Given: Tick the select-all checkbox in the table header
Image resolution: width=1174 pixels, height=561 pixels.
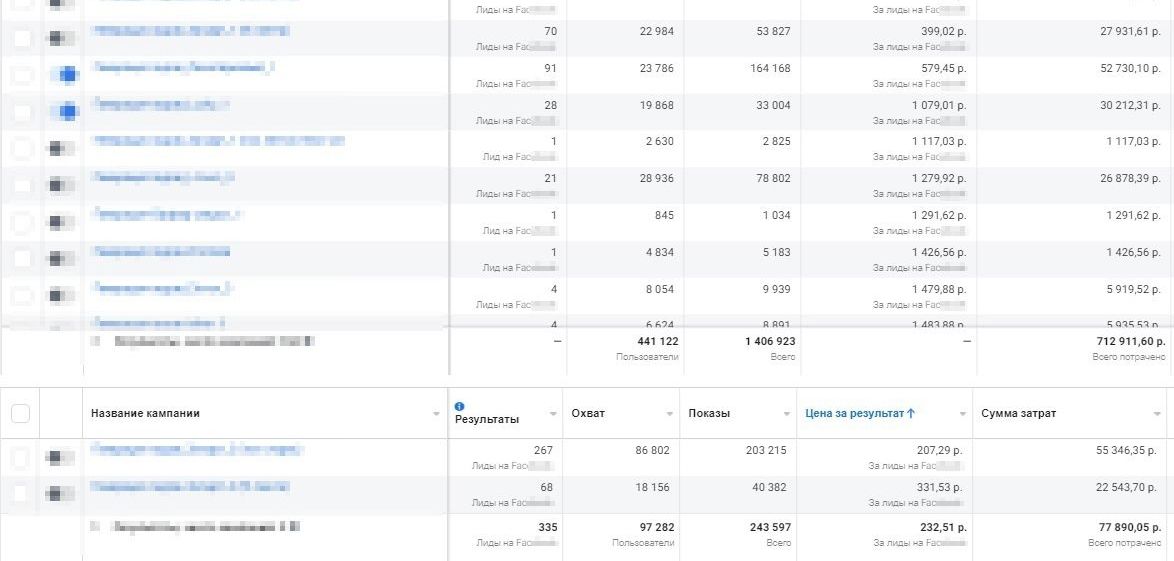Looking at the screenshot, I should (20, 413).
